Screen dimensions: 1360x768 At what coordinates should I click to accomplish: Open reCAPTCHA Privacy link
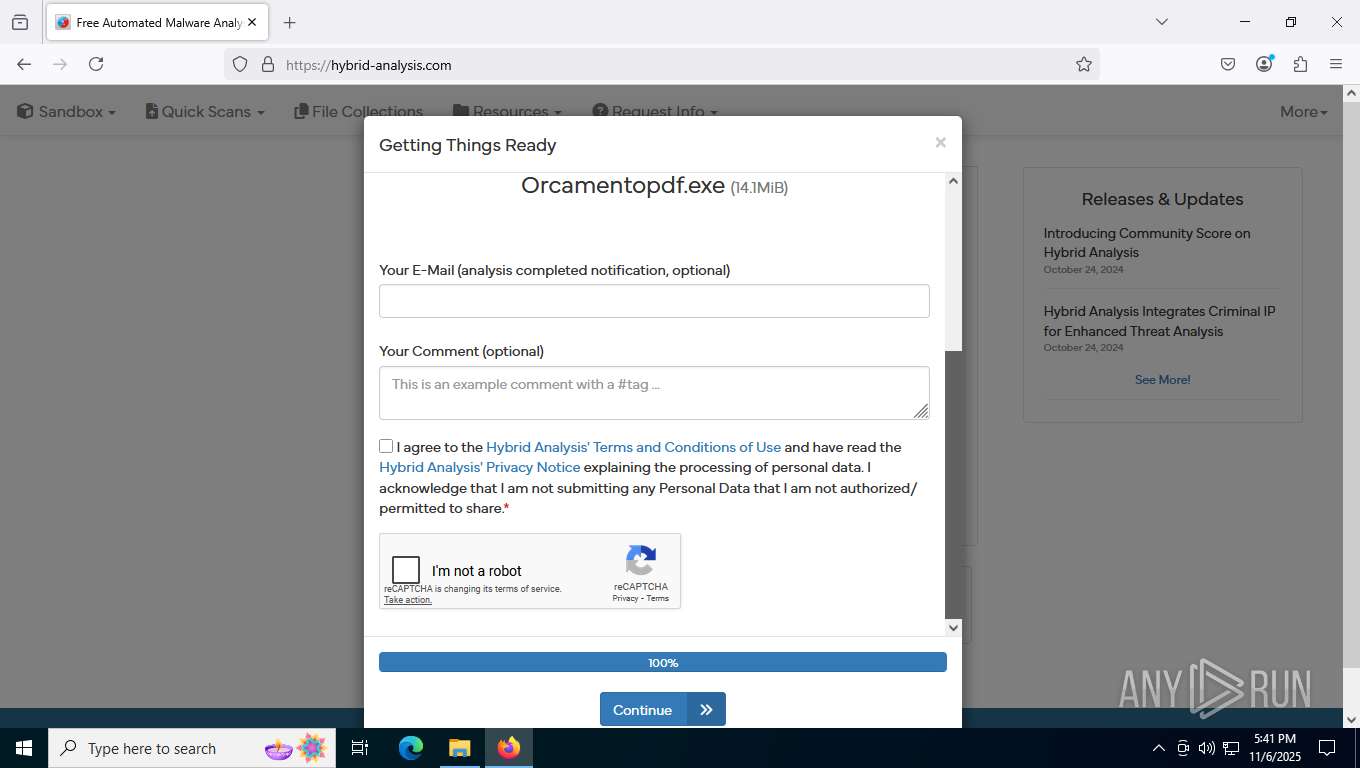click(625, 598)
